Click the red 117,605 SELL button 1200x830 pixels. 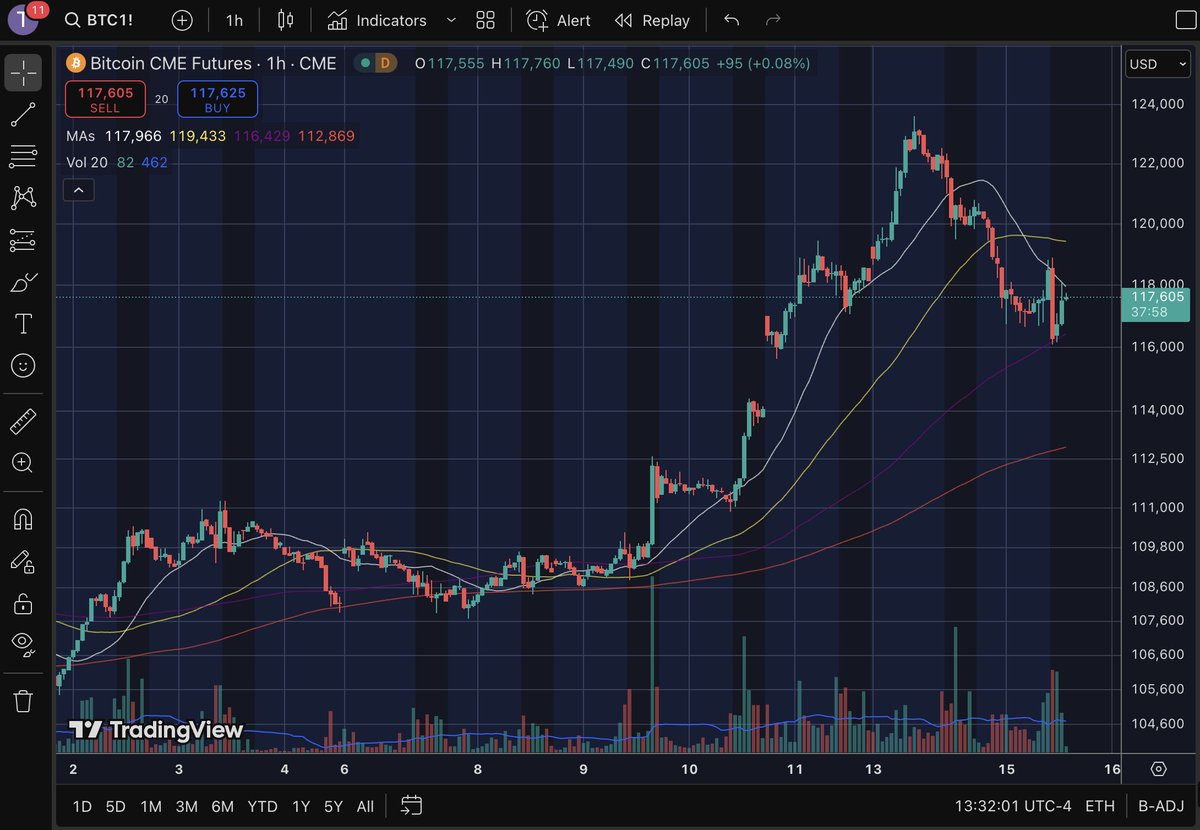[x=105, y=99]
